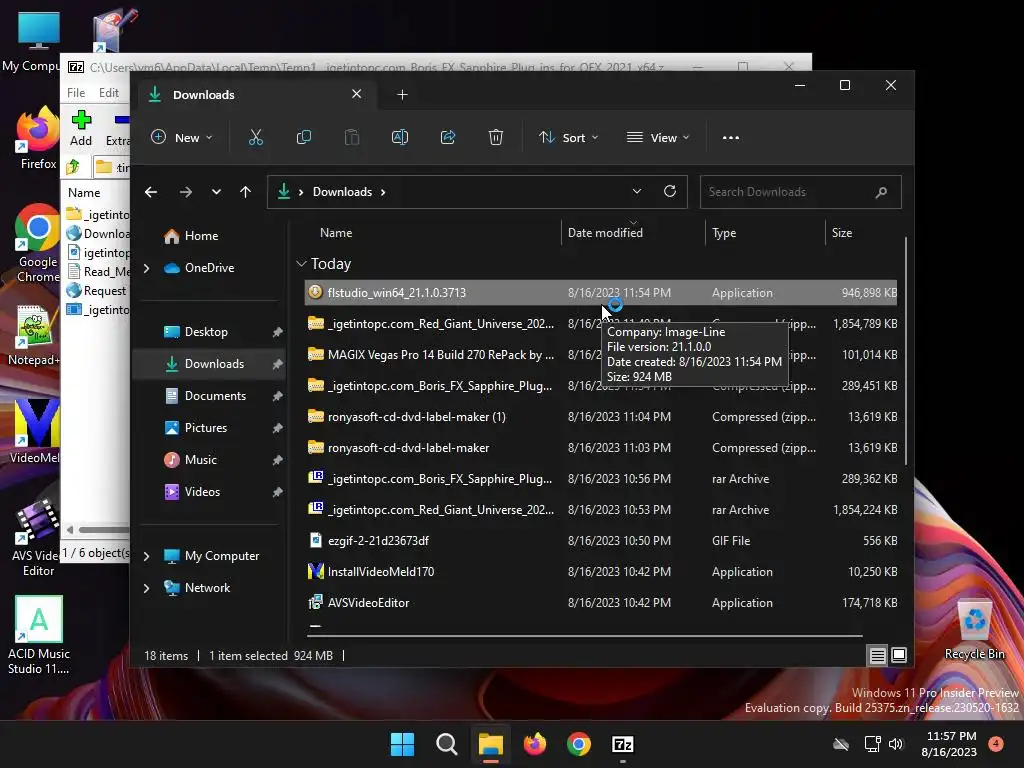Go back with the left arrow
This screenshot has width=1024, height=768.
point(151,192)
